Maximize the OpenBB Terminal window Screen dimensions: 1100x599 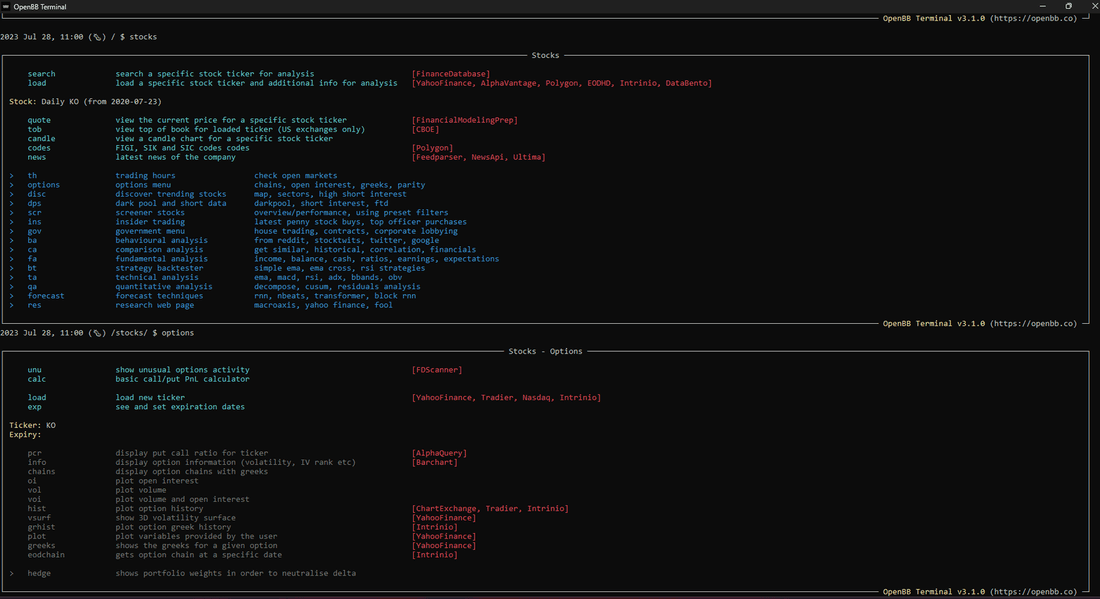click(1068, 6)
